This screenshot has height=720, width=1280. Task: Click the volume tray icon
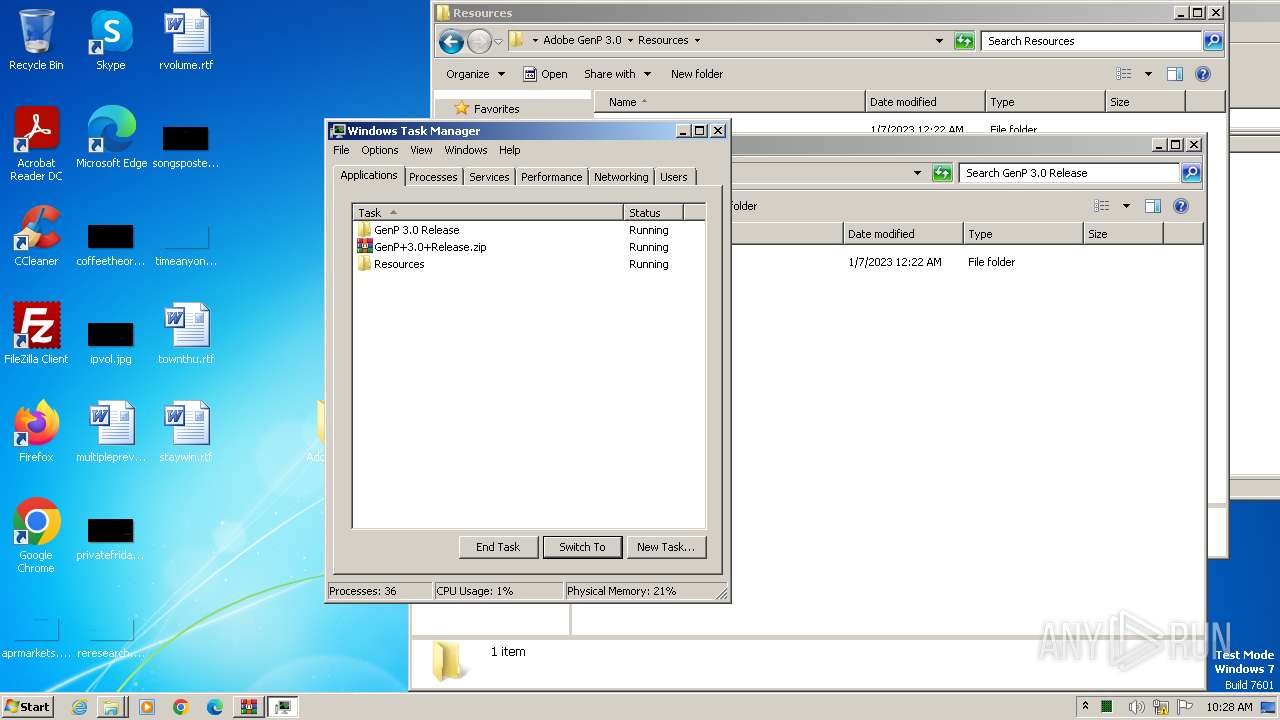[x=1136, y=707]
